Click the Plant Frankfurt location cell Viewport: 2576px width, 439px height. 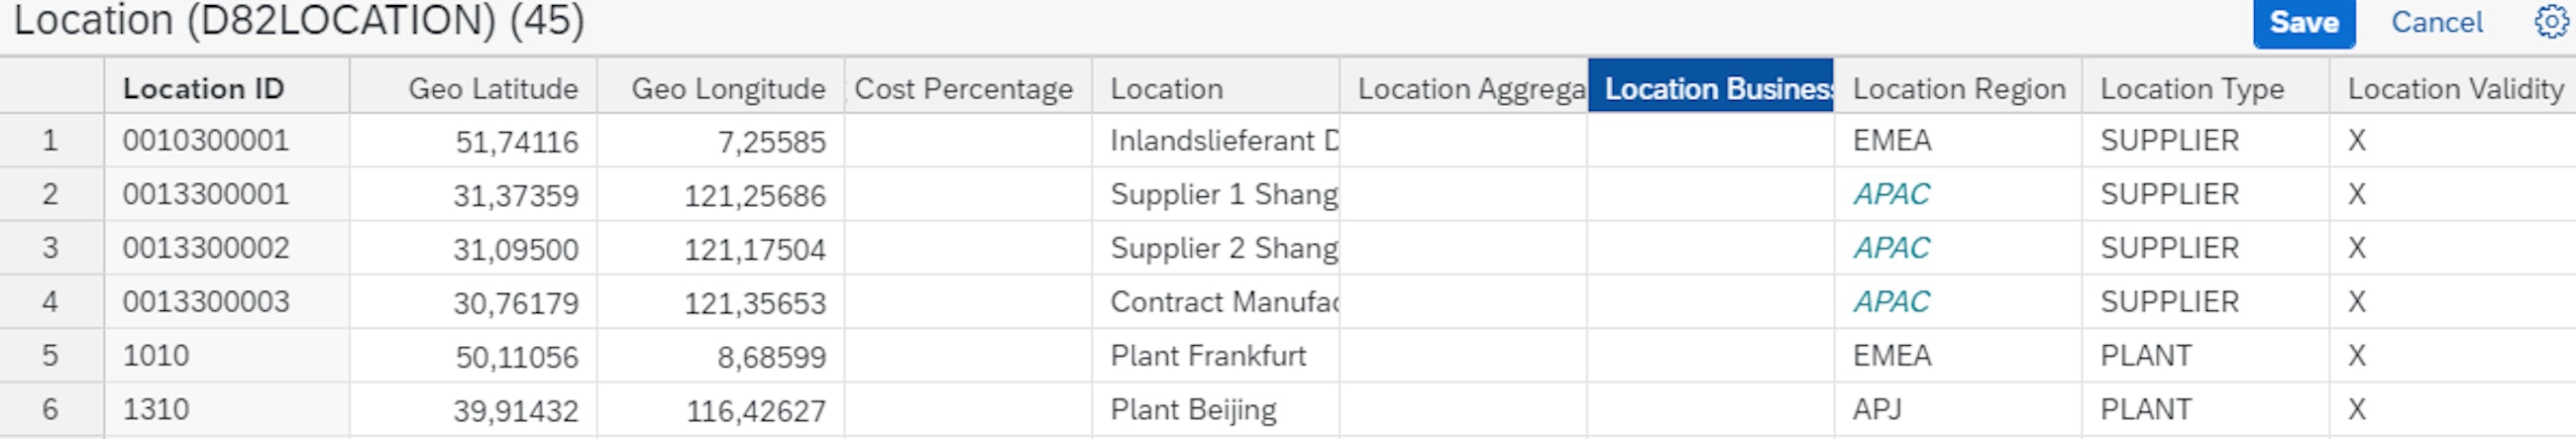pyautogui.click(x=1208, y=356)
